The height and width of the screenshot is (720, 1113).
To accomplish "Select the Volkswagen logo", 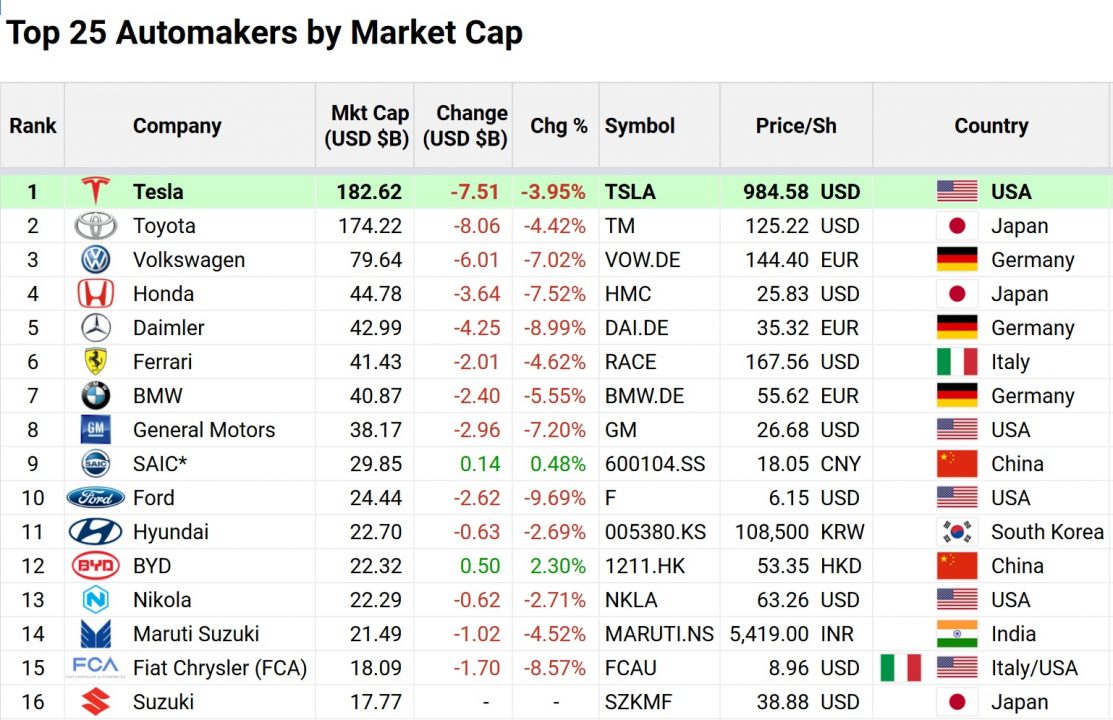I will pos(95,260).
